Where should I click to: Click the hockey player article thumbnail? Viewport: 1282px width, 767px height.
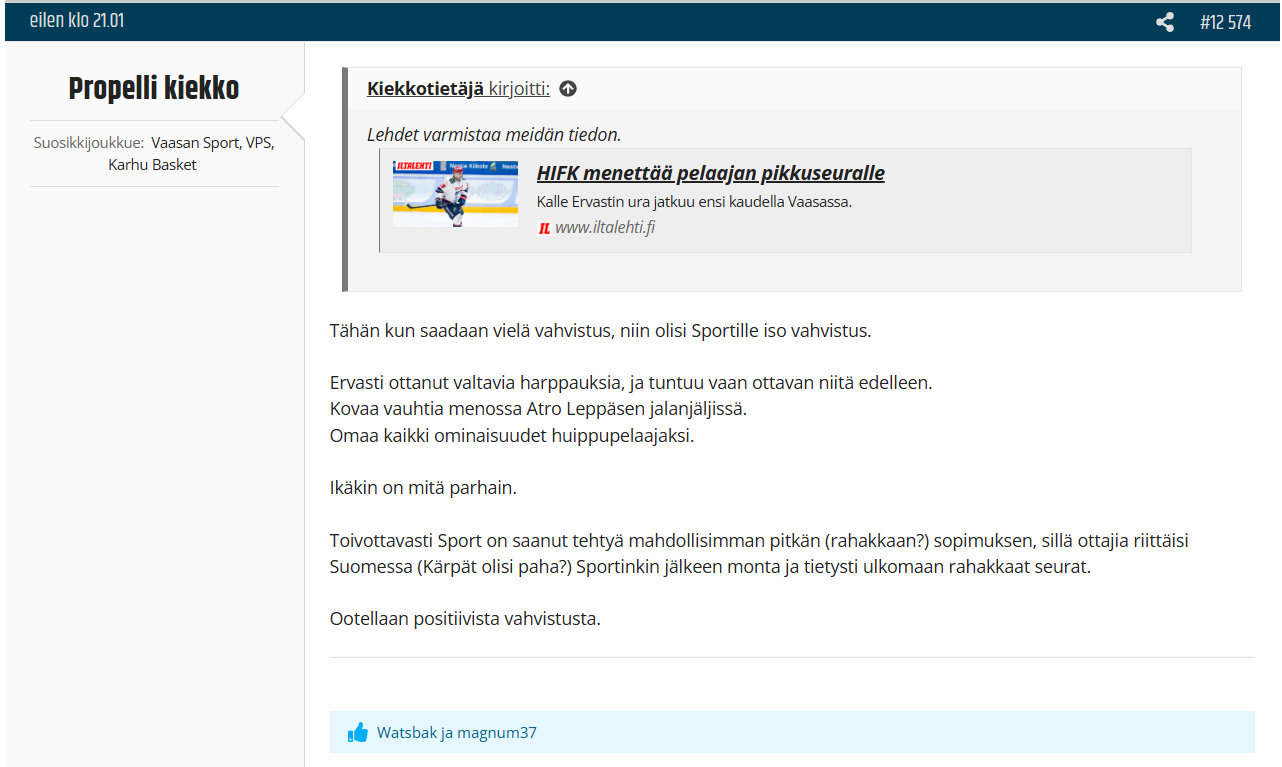click(x=455, y=194)
